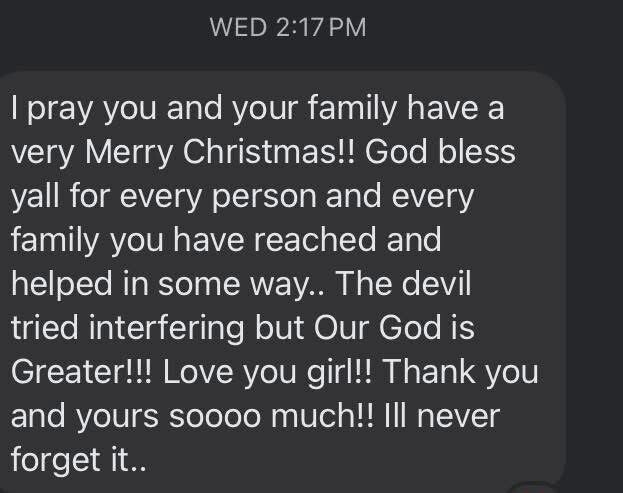Click the words "Thank you" in the message
This screenshot has height=493, width=623.
pyautogui.click(x=461, y=372)
